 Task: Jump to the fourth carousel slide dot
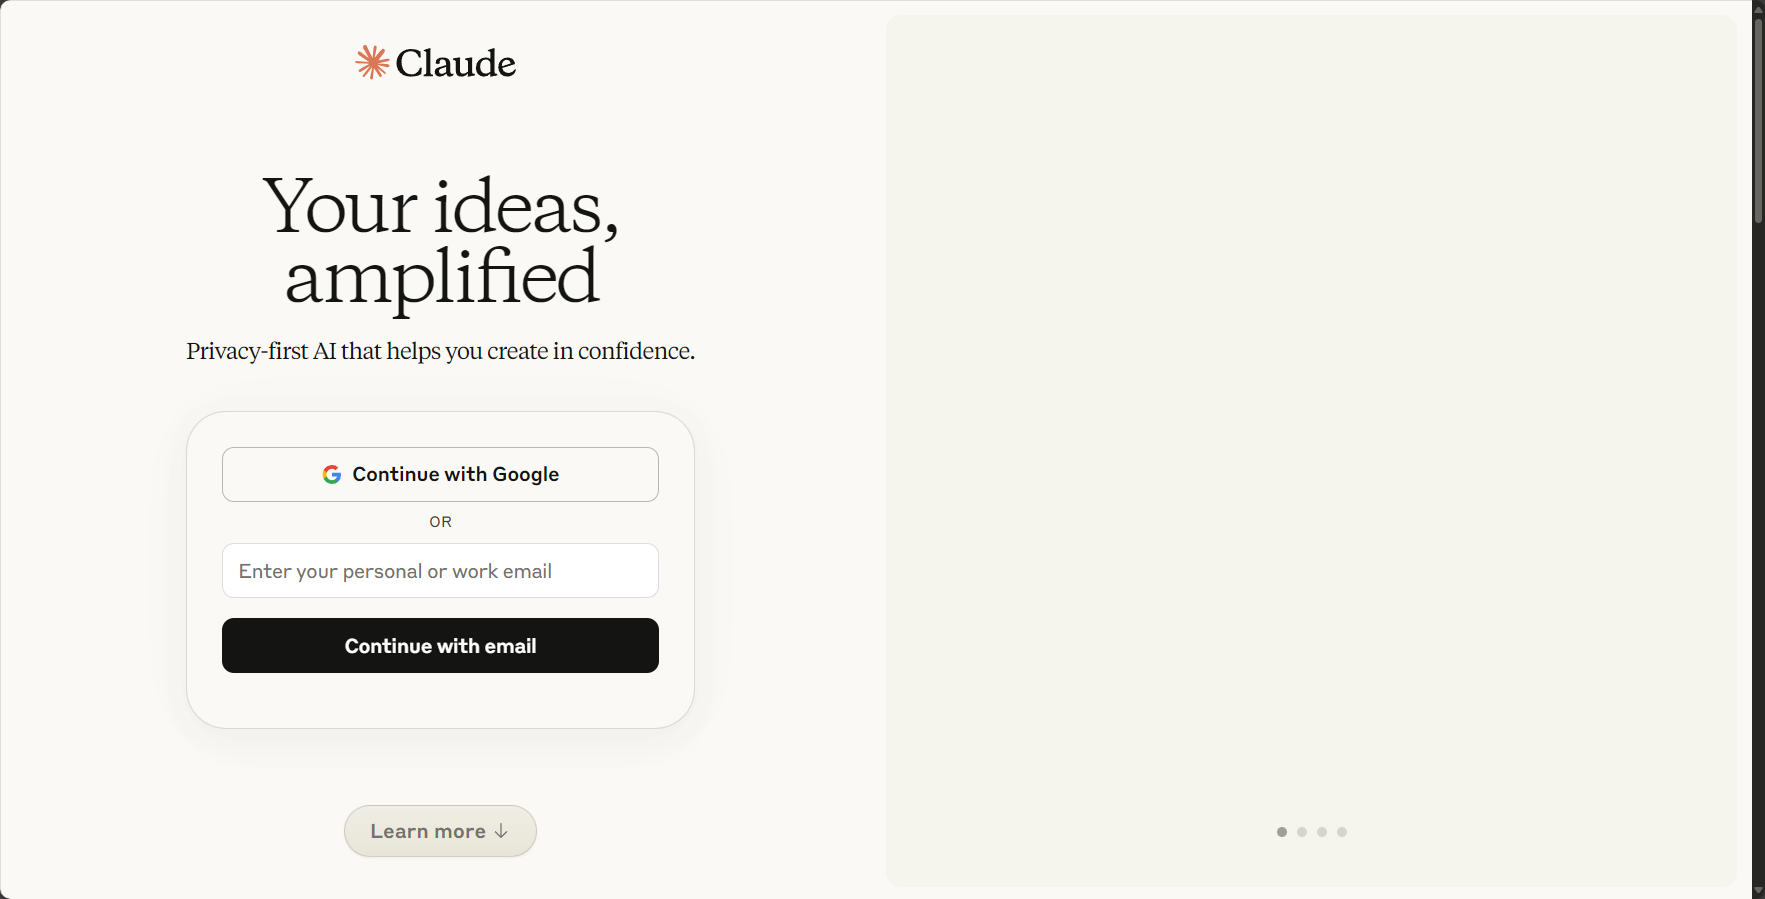[x=1342, y=832]
